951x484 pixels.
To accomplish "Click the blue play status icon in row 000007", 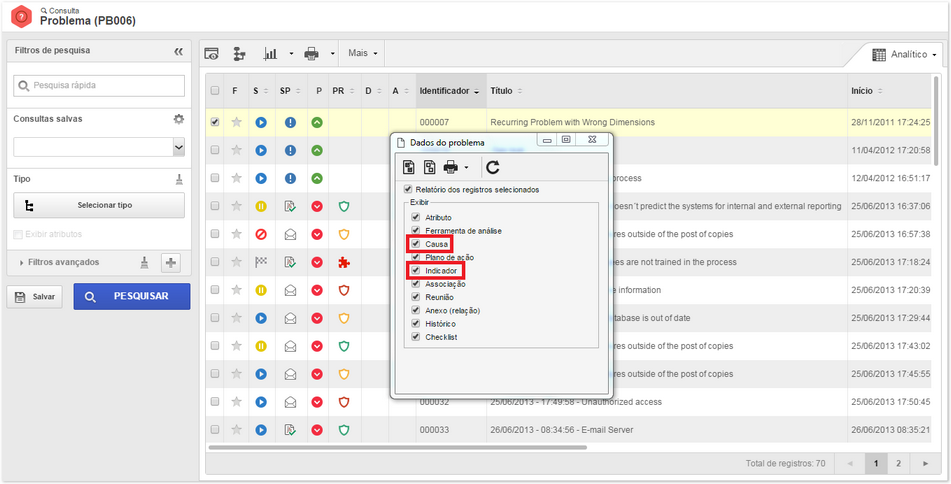I will (x=261, y=123).
